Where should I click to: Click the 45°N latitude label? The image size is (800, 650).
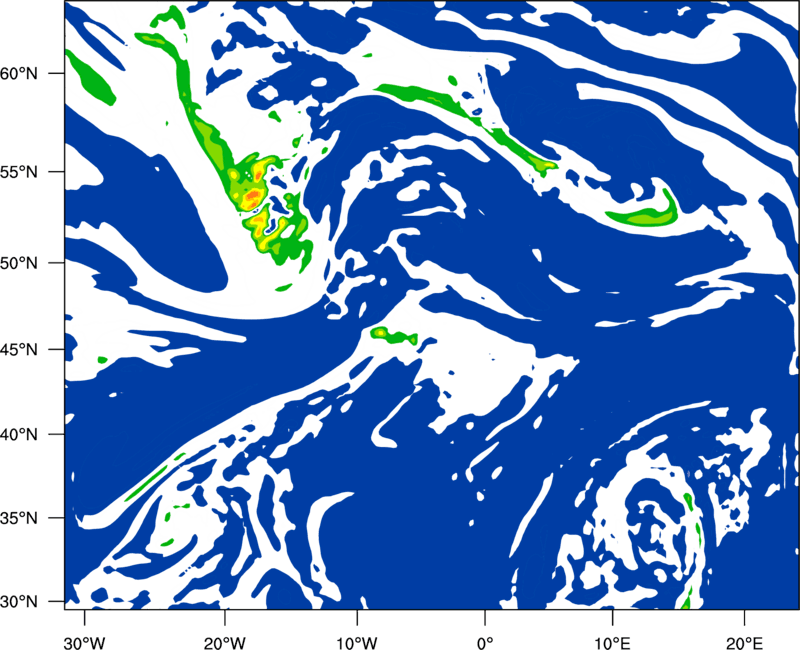pos(19,349)
